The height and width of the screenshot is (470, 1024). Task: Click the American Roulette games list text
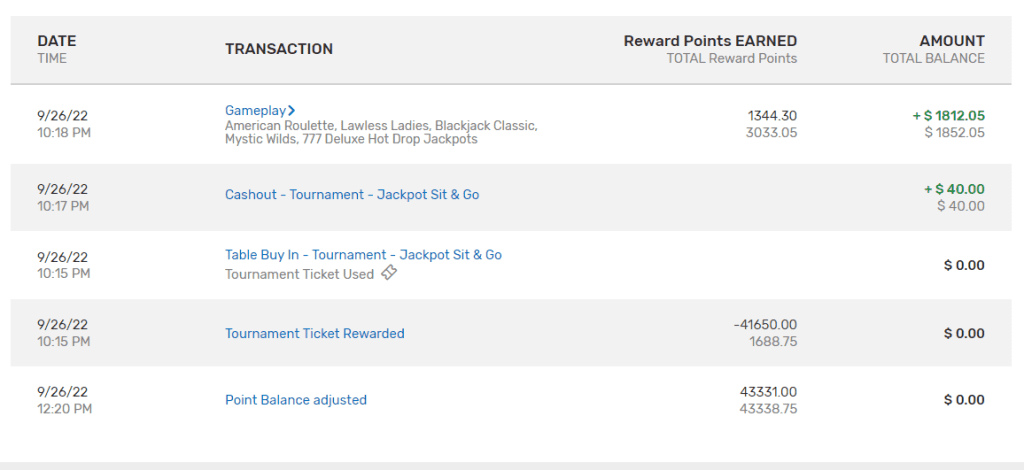[381, 133]
